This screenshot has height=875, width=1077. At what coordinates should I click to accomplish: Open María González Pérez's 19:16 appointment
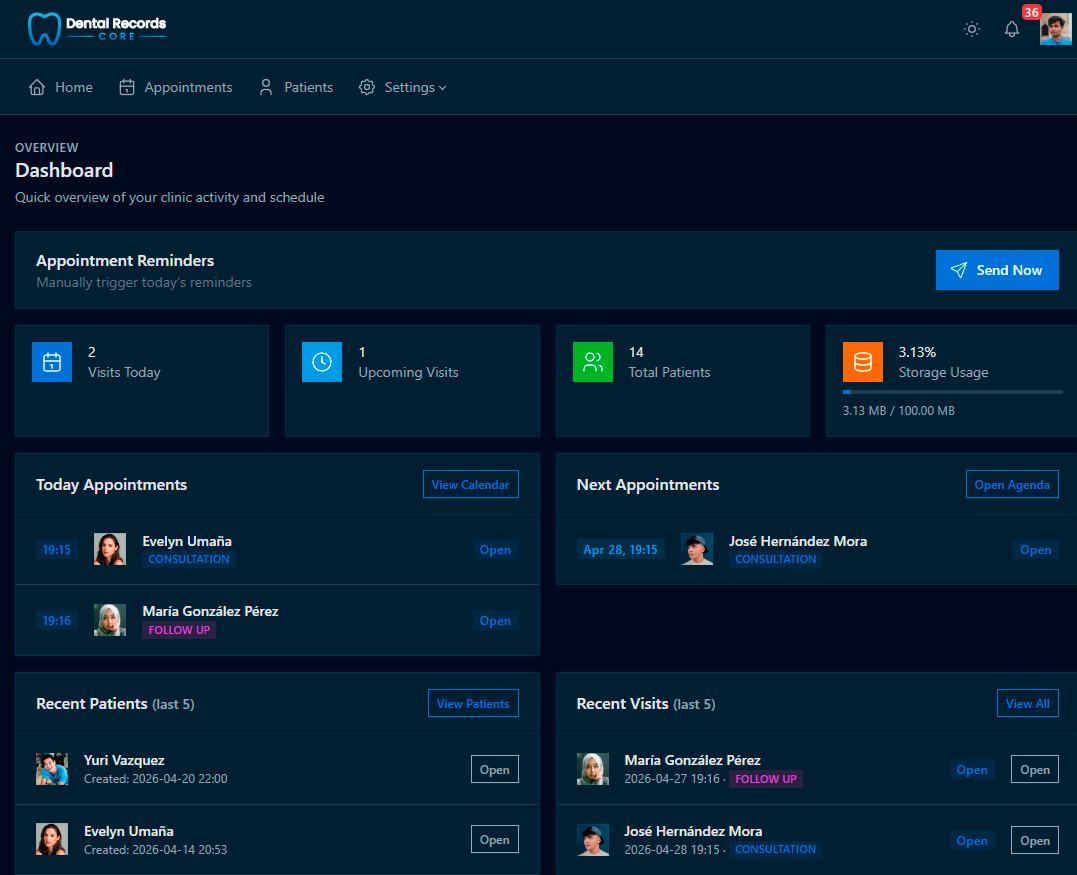pos(495,620)
